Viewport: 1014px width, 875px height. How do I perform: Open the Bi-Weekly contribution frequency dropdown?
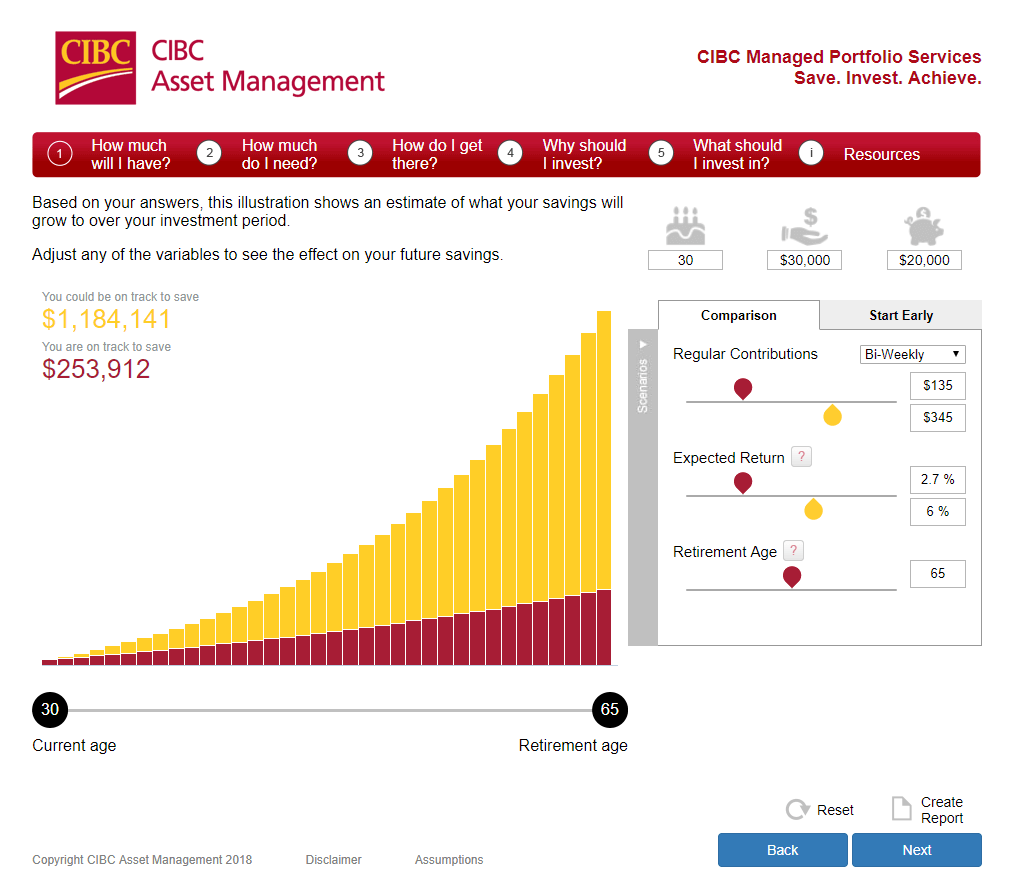[x=912, y=354]
